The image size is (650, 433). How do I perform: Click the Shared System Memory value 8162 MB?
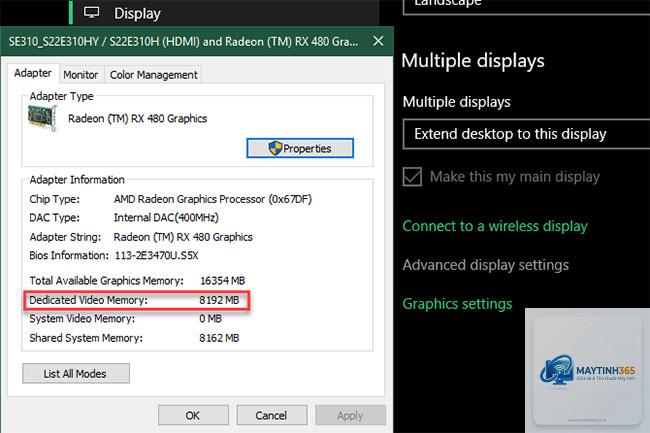pos(219,338)
